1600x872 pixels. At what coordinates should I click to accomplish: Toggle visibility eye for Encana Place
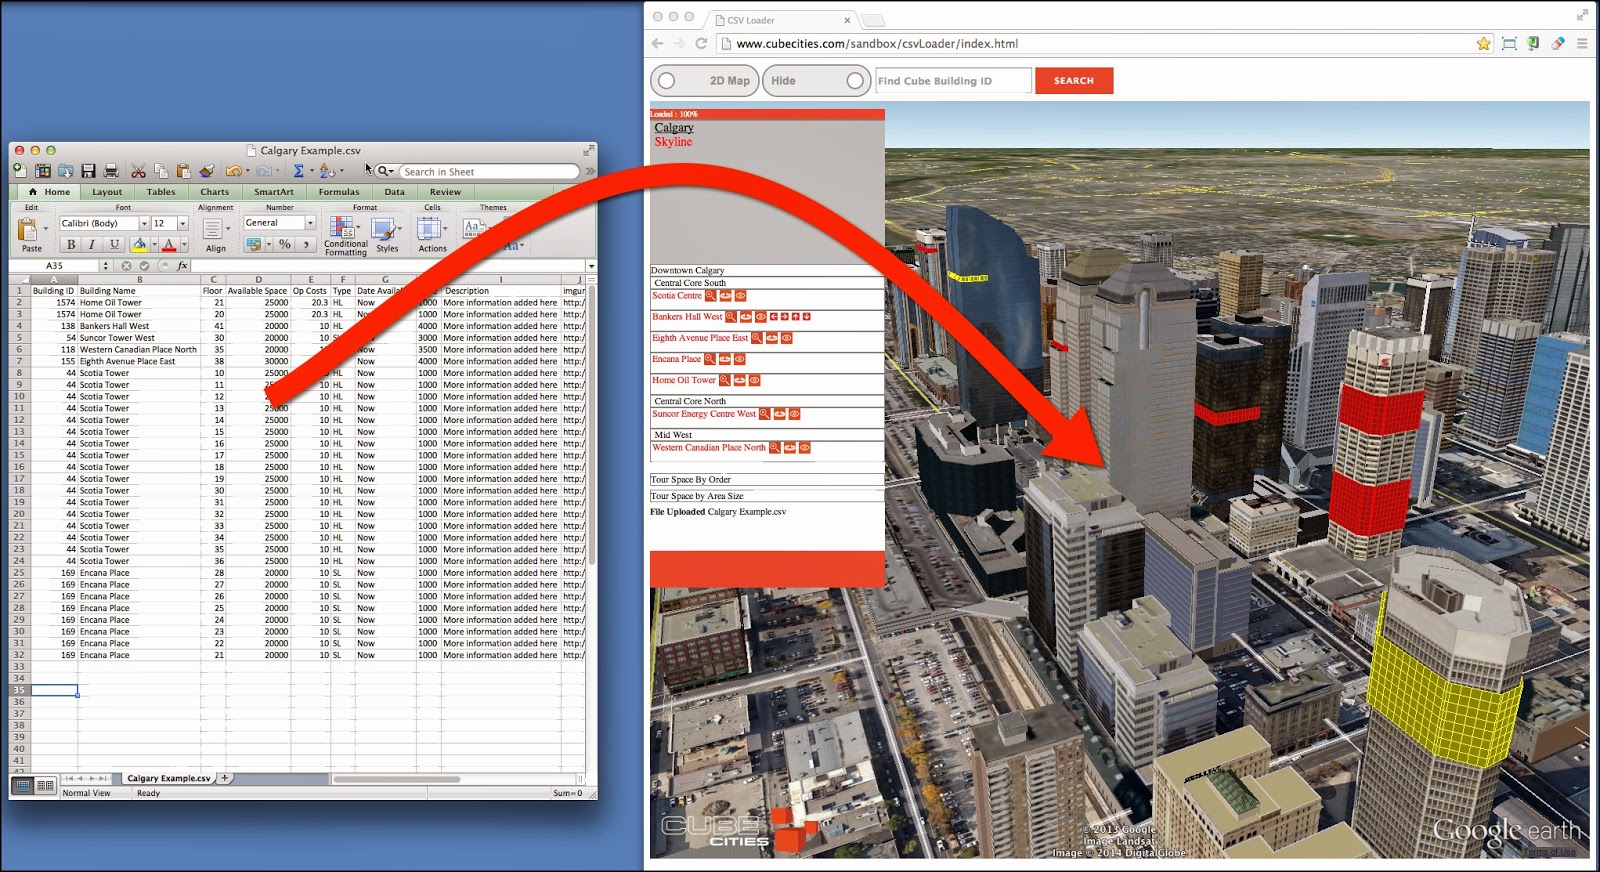[740, 359]
